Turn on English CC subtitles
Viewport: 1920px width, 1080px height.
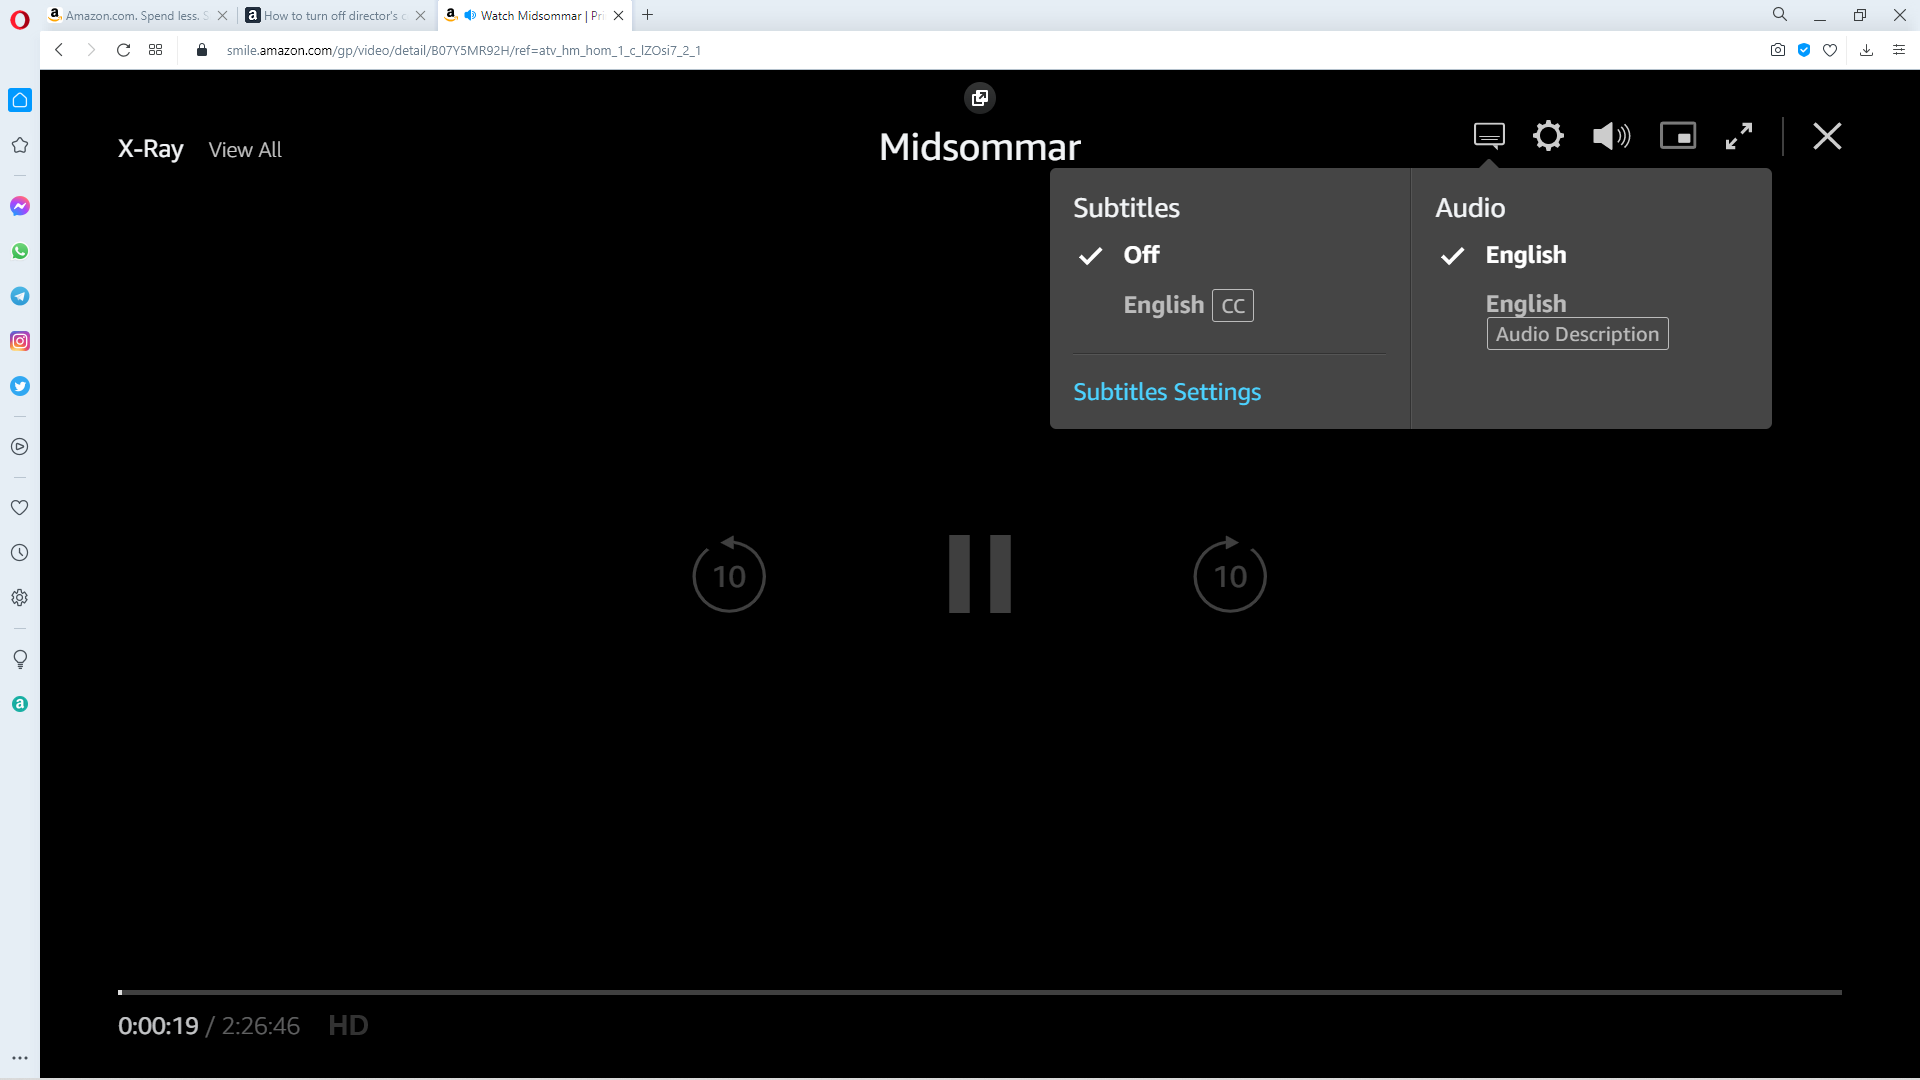(x=1187, y=305)
